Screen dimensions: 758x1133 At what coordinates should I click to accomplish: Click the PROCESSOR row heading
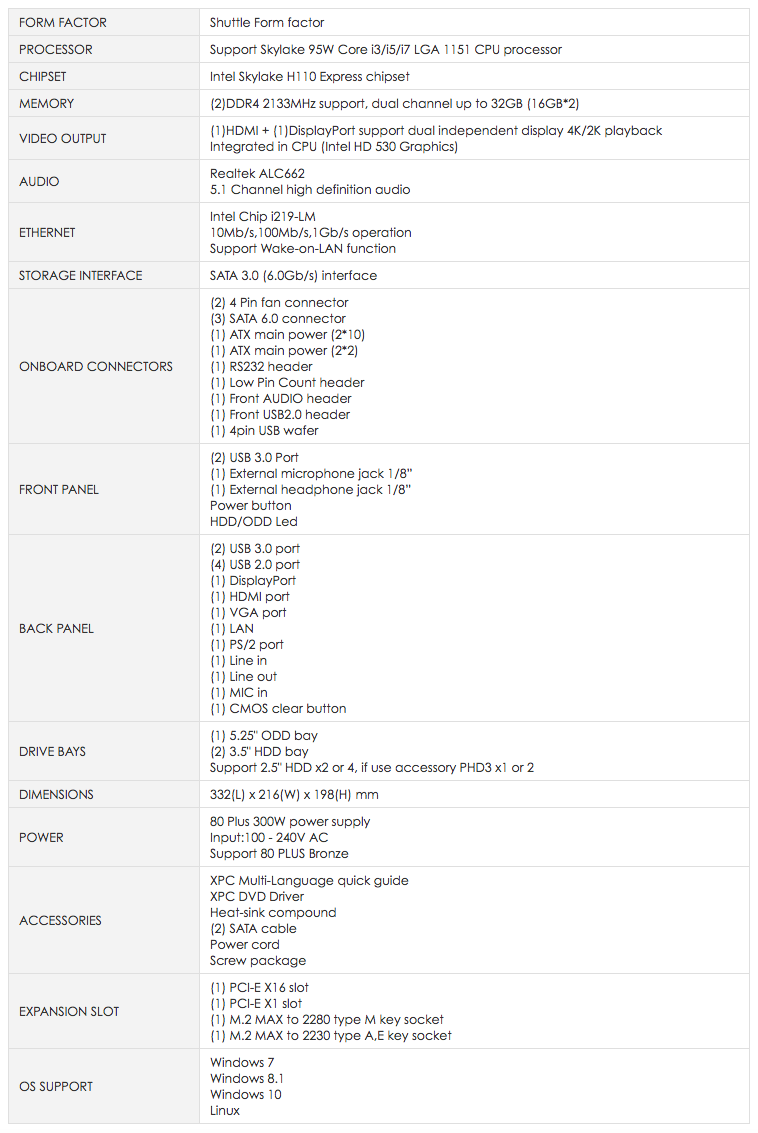(x=56, y=49)
